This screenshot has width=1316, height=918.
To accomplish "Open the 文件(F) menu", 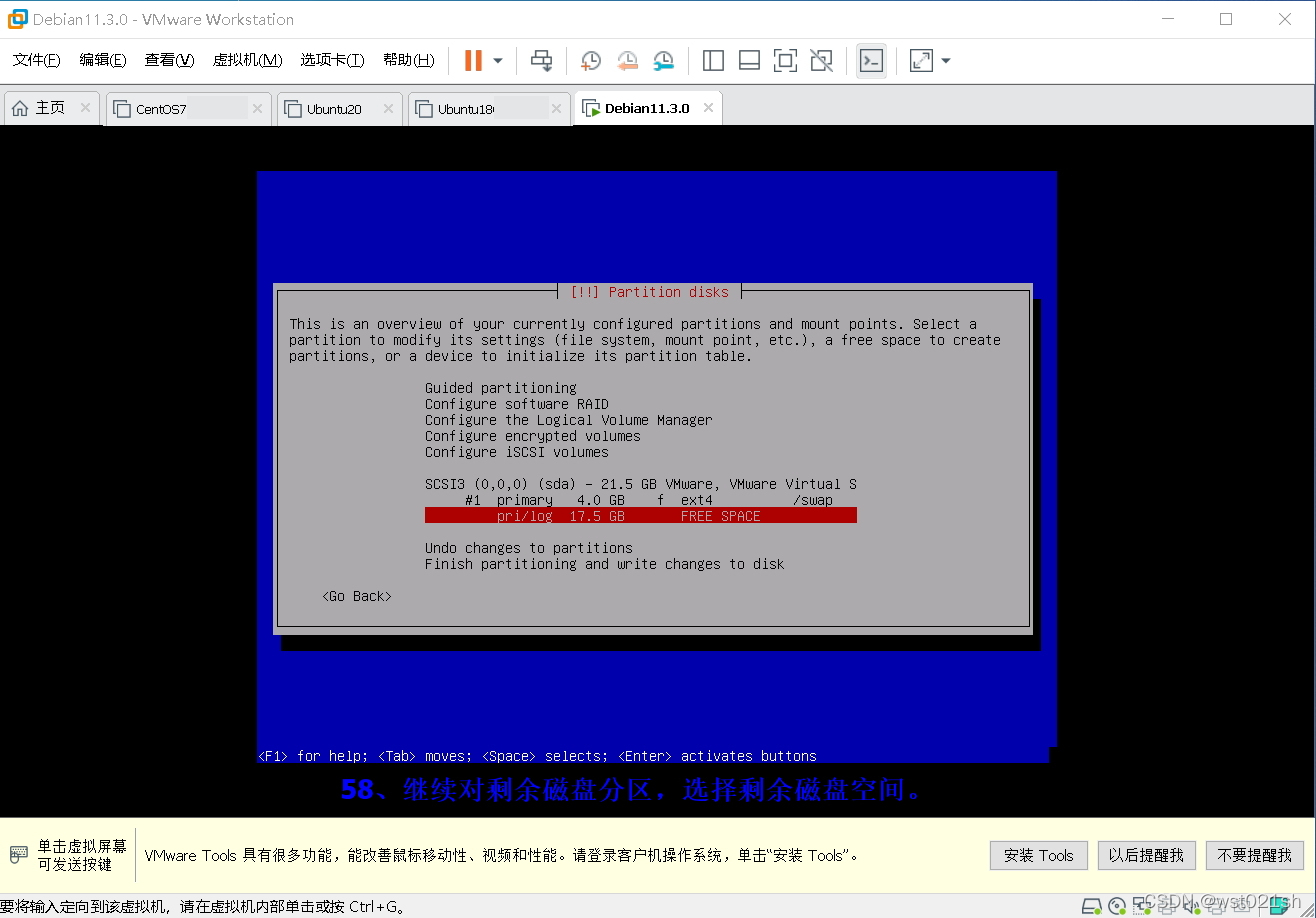I will point(37,60).
